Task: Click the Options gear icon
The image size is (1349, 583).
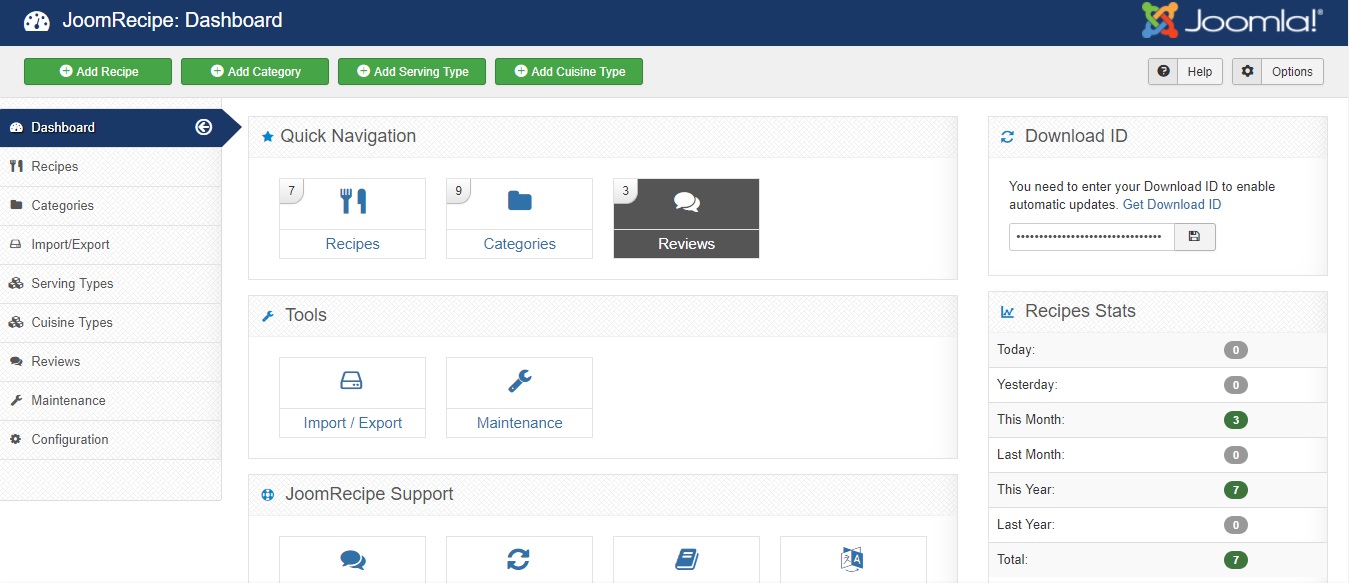Action: [1247, 72]
